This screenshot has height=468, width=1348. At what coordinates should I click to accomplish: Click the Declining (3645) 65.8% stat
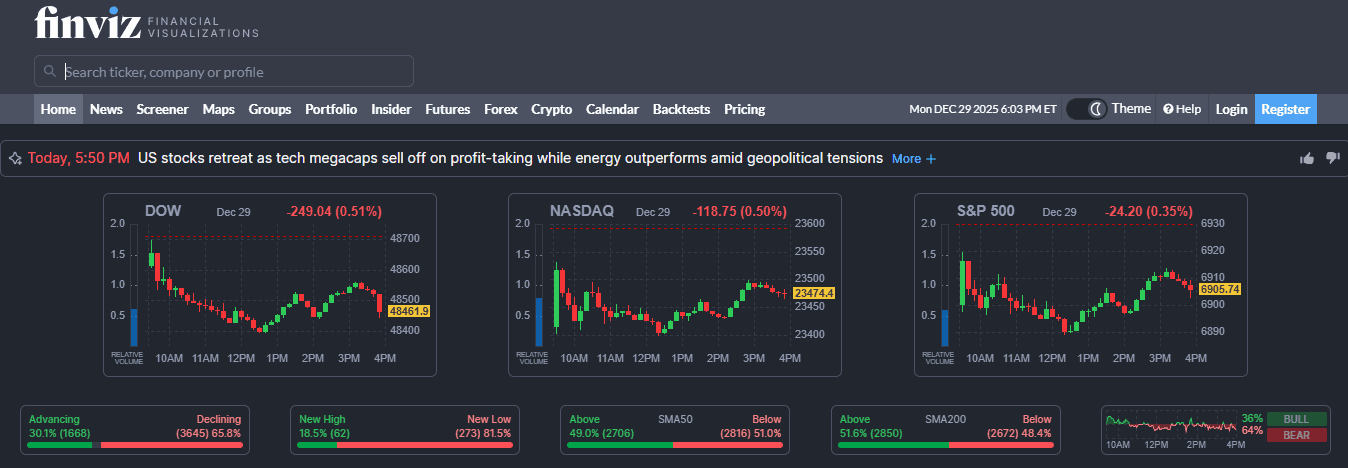208,426
